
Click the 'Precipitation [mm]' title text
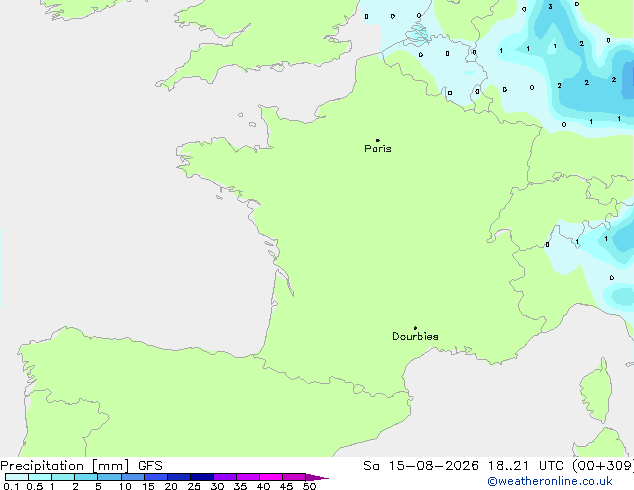(65, 466)
